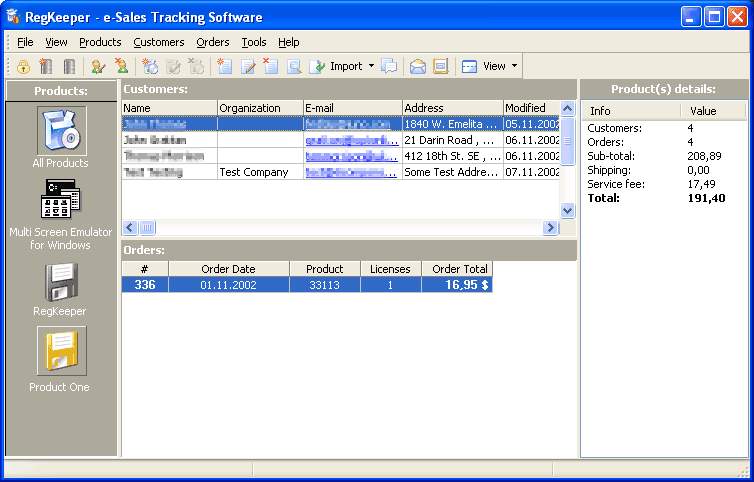This screenshot has height=482, width=754.
Task: Open the Tools menu
Action: (x=254, y=42)
